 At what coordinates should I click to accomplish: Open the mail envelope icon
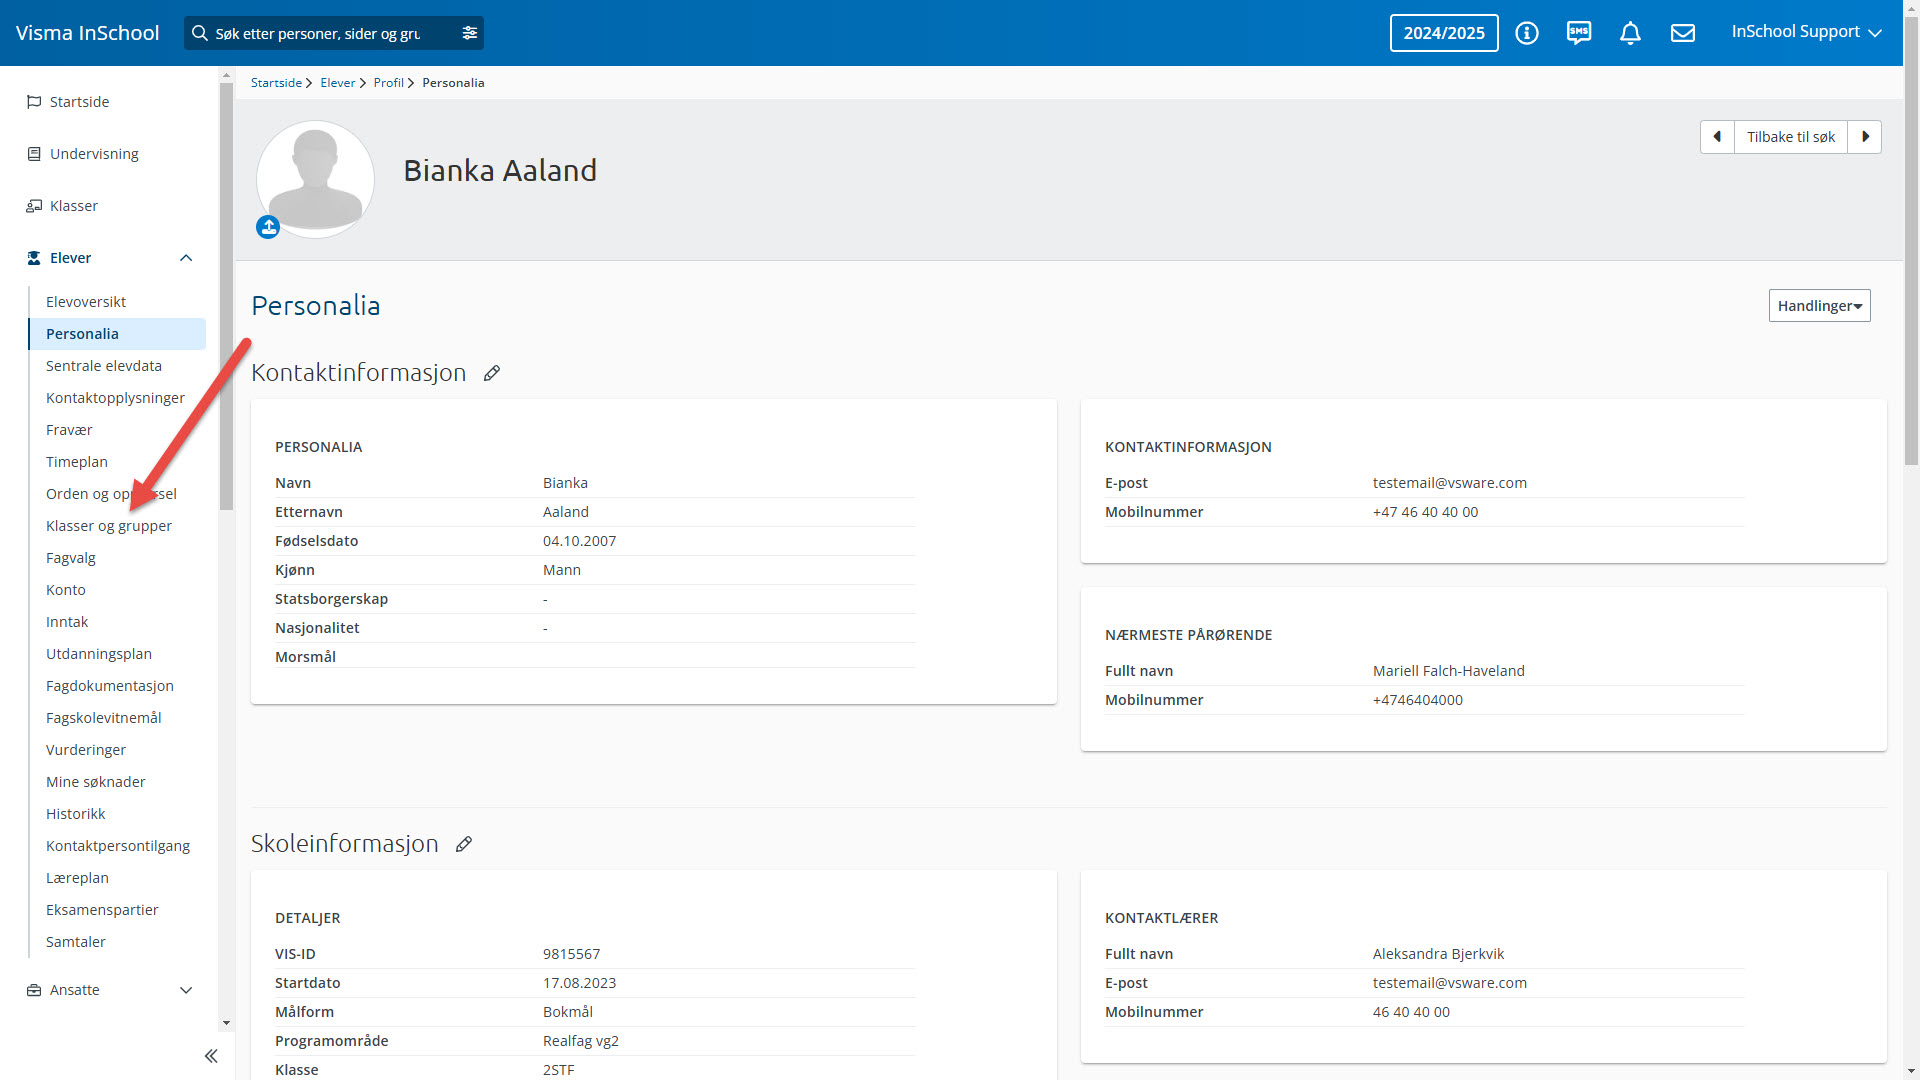point(1682,33)
